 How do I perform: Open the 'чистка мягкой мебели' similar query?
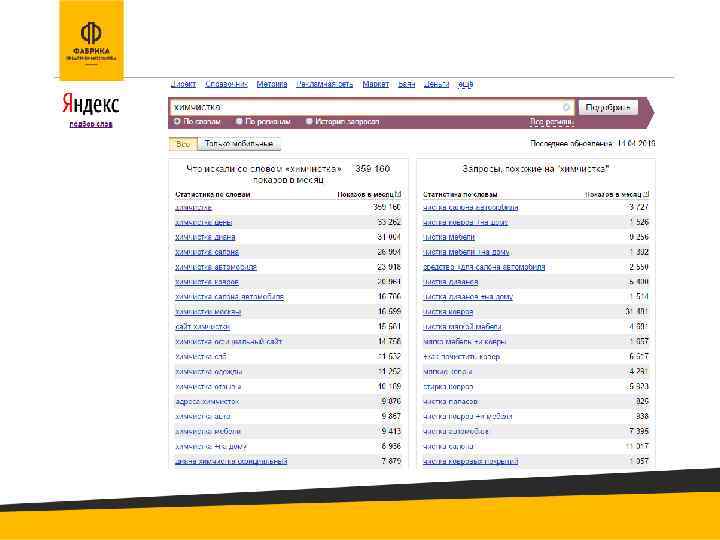point(462,326)
